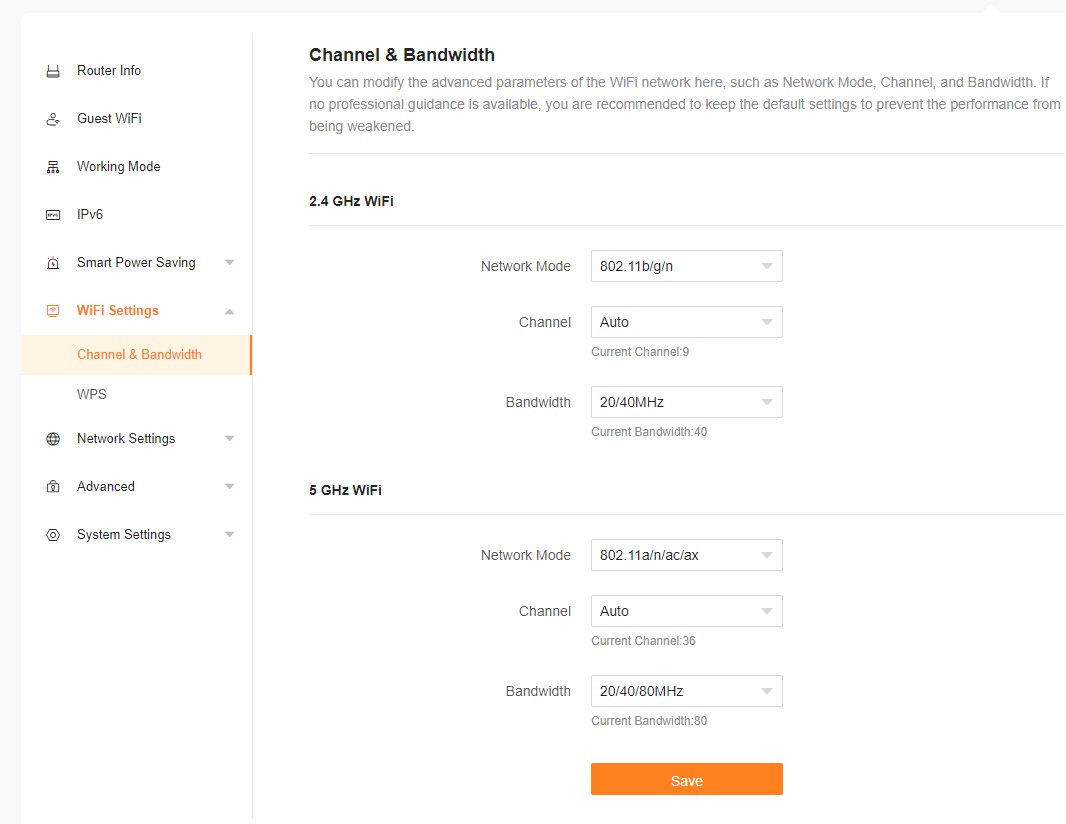1066x824 pixels.
Task: Open the 2.4 GHz Channel dropdown
Action: (686, 322)
